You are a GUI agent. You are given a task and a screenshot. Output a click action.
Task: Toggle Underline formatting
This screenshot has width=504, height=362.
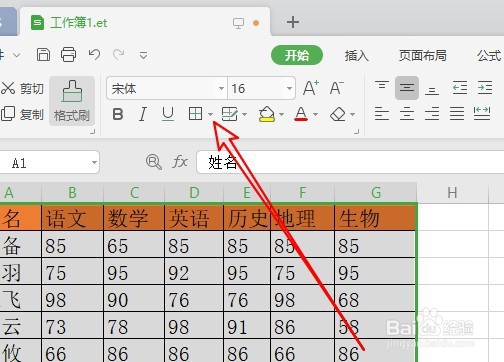click(168, 114)
